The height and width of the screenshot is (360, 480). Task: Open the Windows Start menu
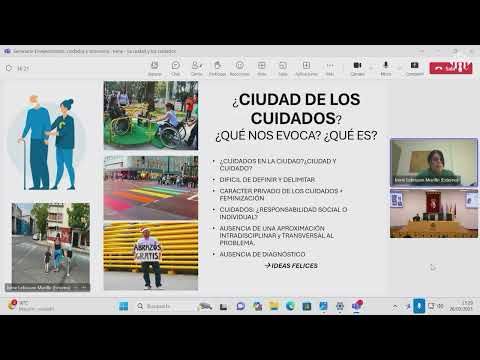click(x=123, y=306)
